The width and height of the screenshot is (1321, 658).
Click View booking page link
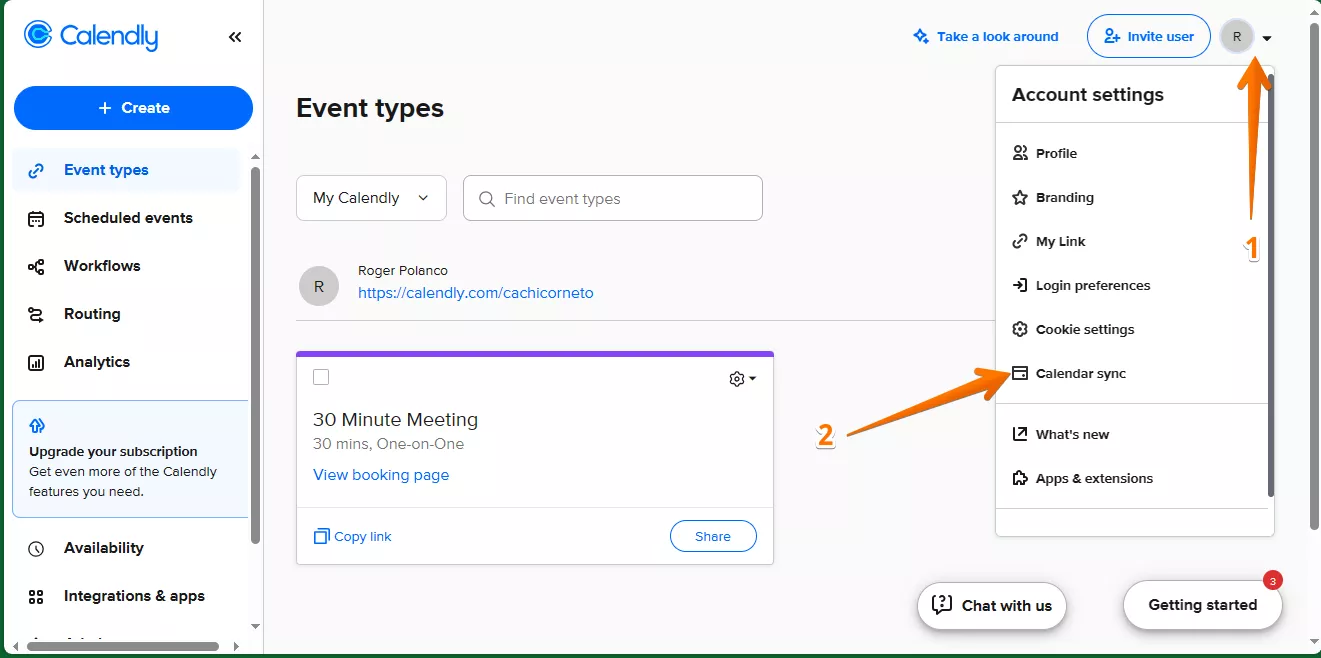[381, 475]
